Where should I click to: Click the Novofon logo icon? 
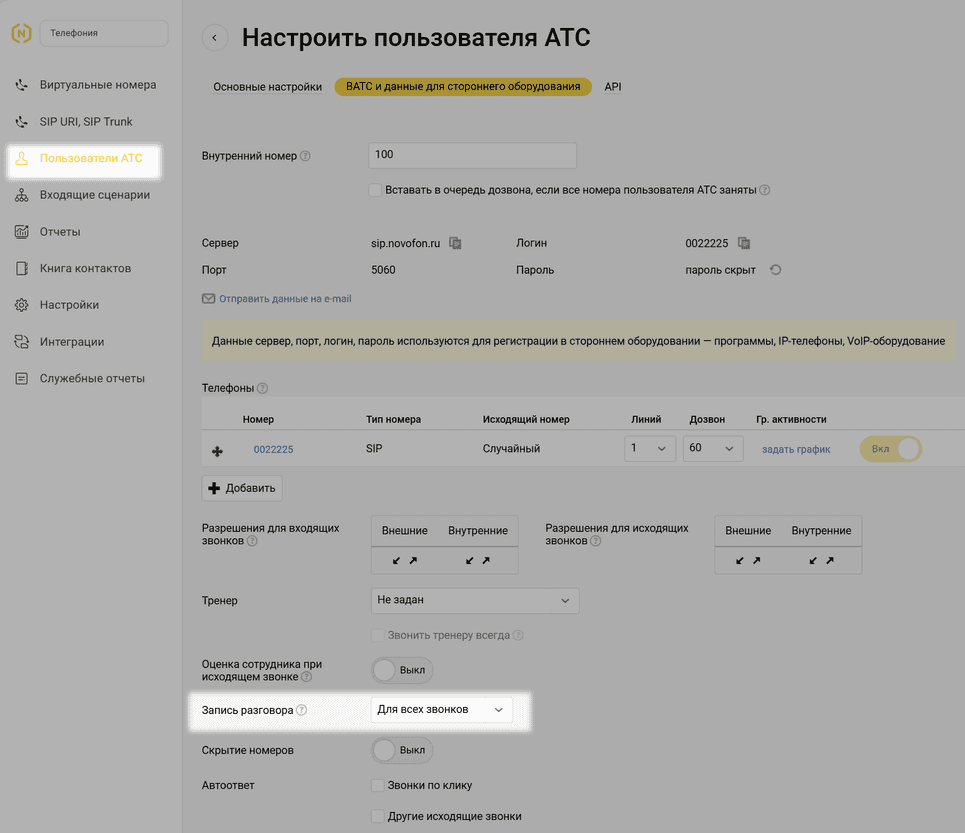tap(20, 34)
